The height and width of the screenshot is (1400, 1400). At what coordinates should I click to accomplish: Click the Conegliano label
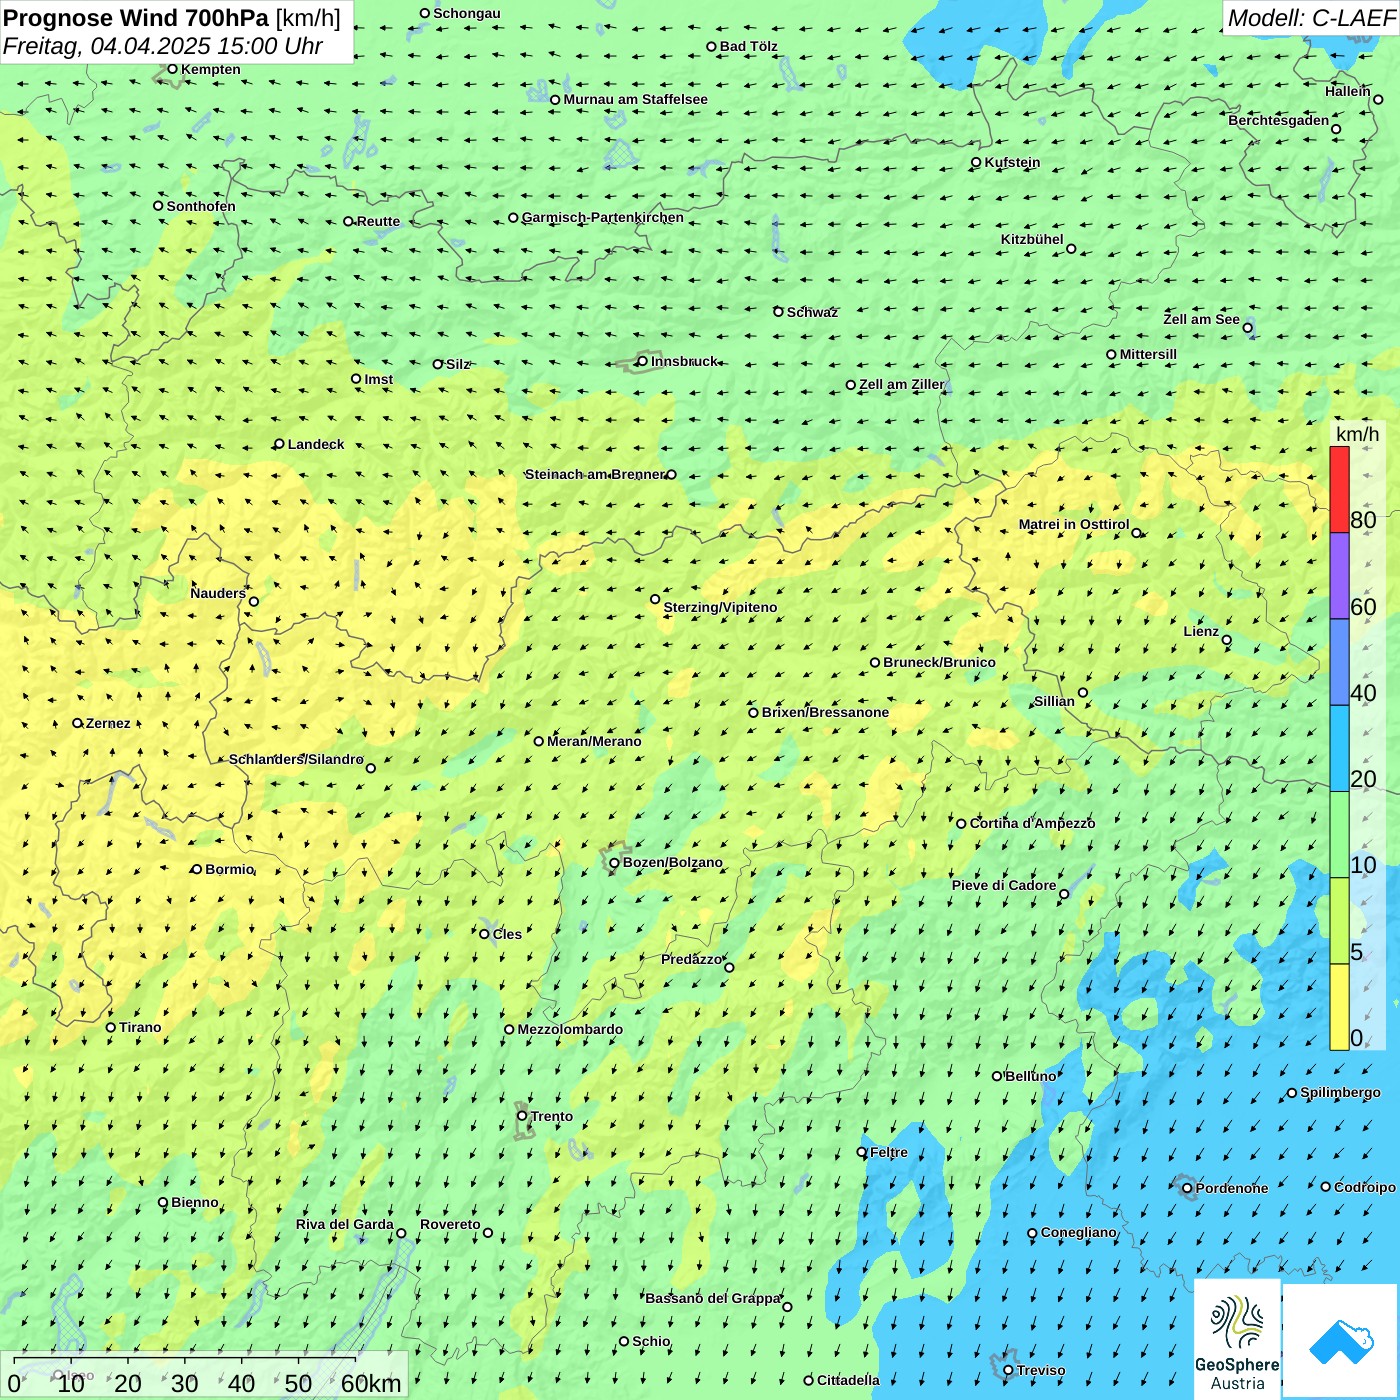[x=1078, y=1232]
